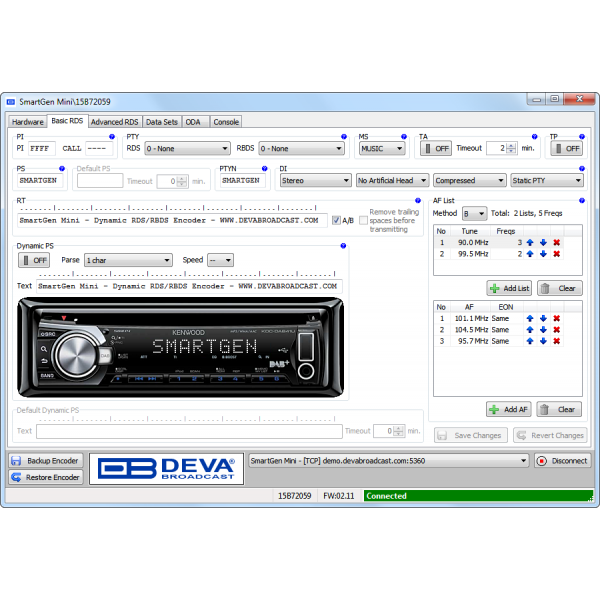Toggle the TA OFF switch

pyautogui.click(x=436, y=148)
